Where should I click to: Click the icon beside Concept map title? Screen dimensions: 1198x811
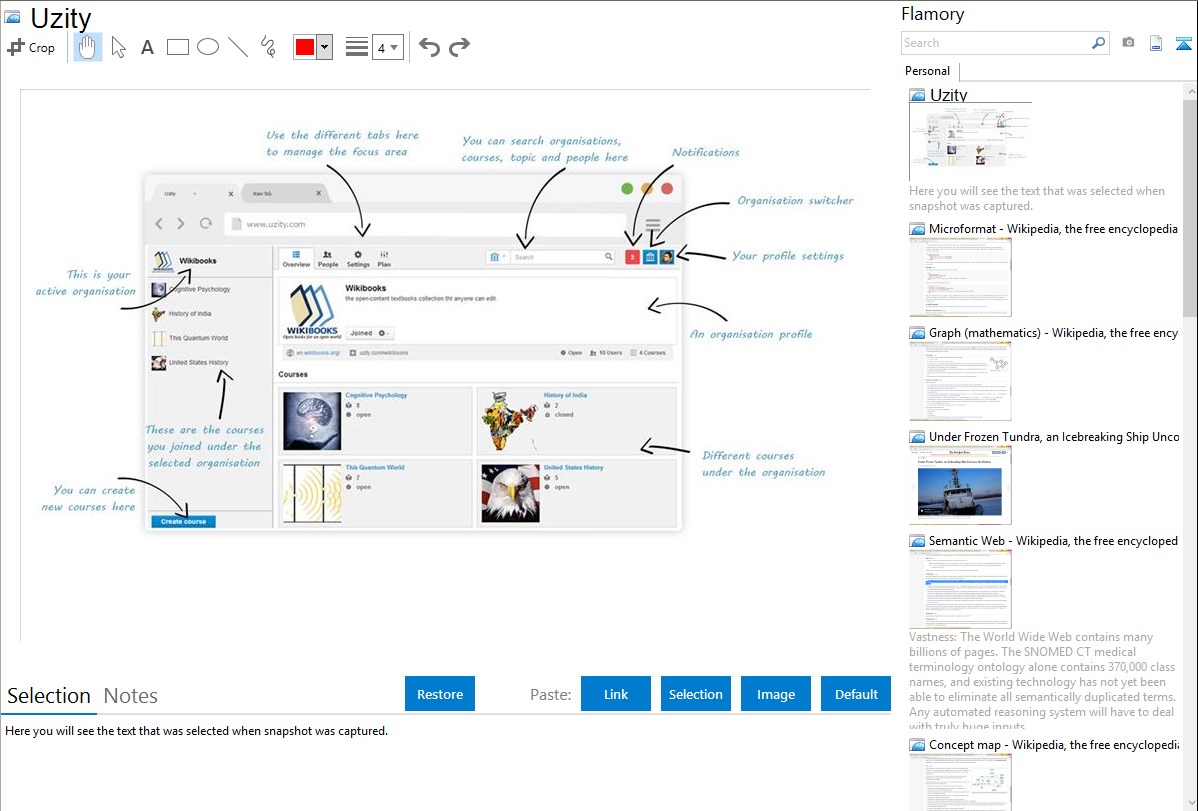tap(917, 745)
